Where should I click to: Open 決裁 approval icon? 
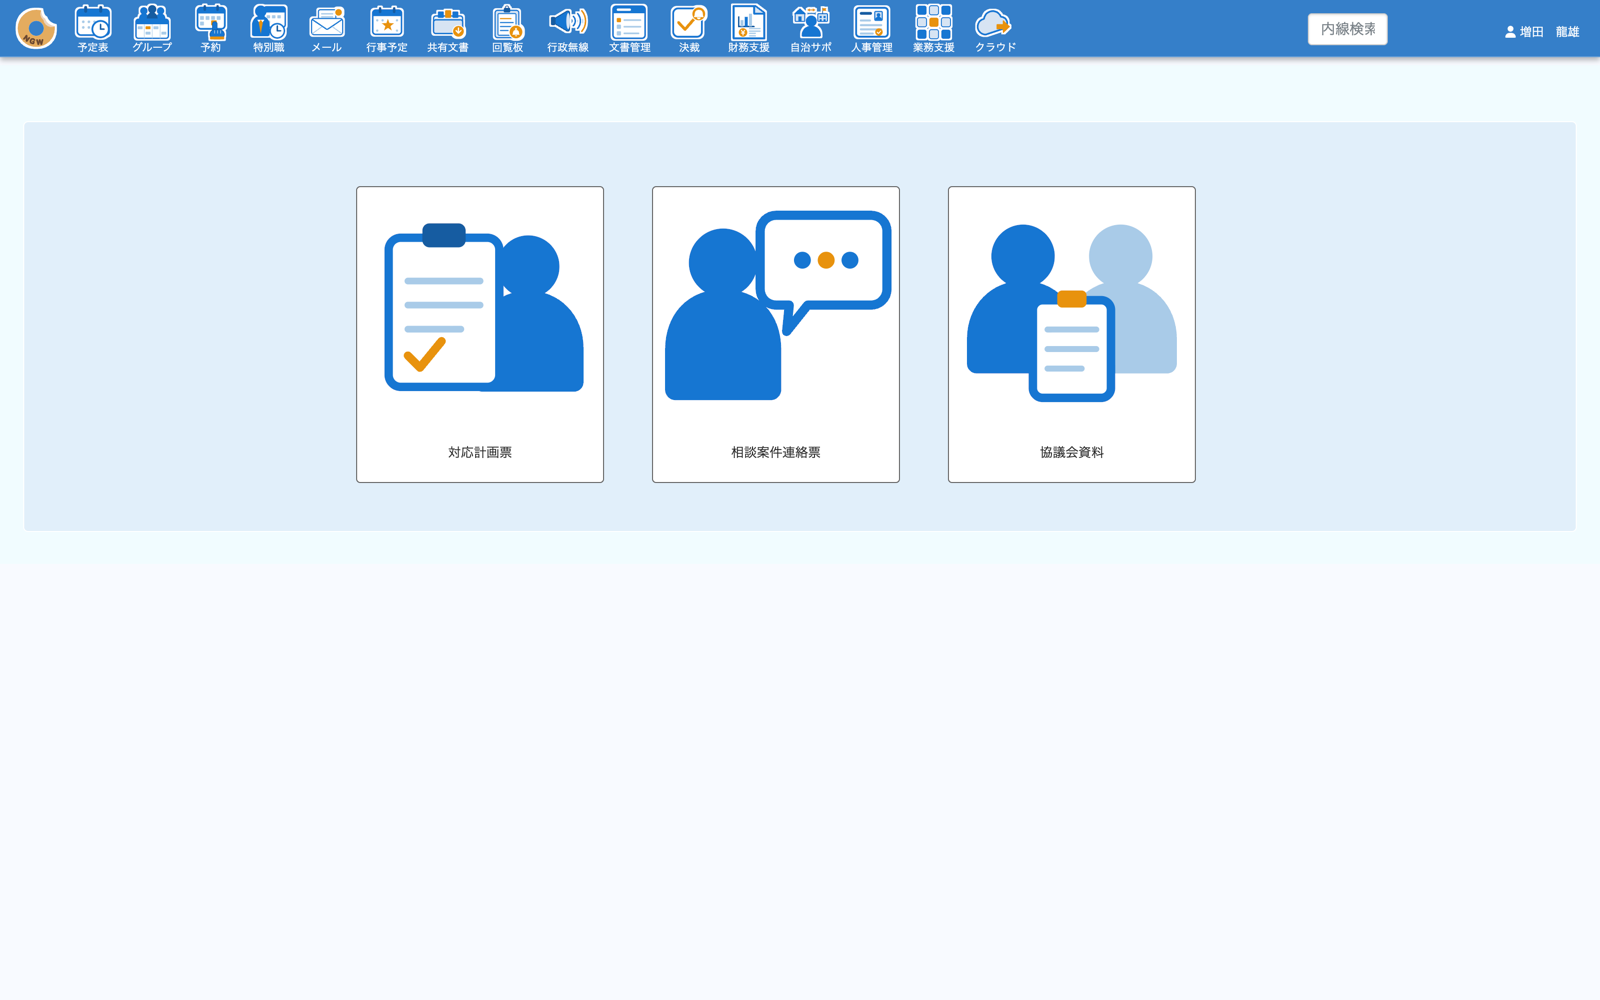click(x=689, y=29)
